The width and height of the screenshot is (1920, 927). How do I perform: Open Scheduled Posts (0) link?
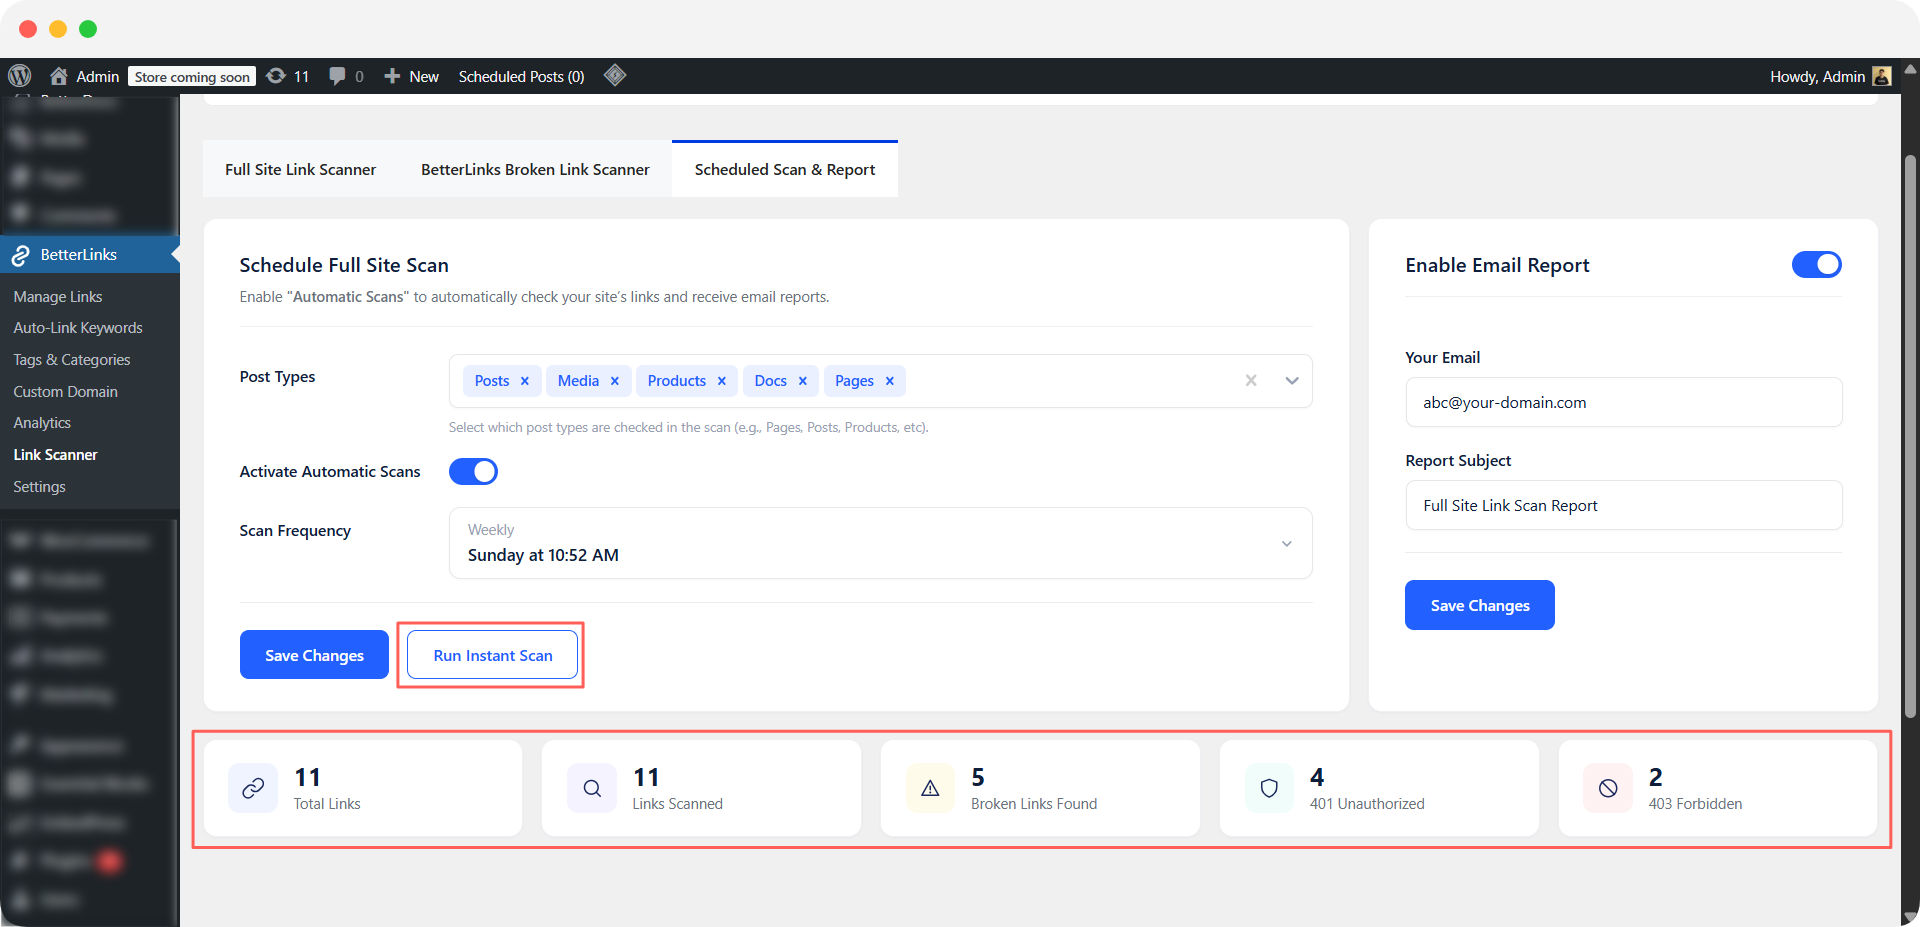pos(521,76)
